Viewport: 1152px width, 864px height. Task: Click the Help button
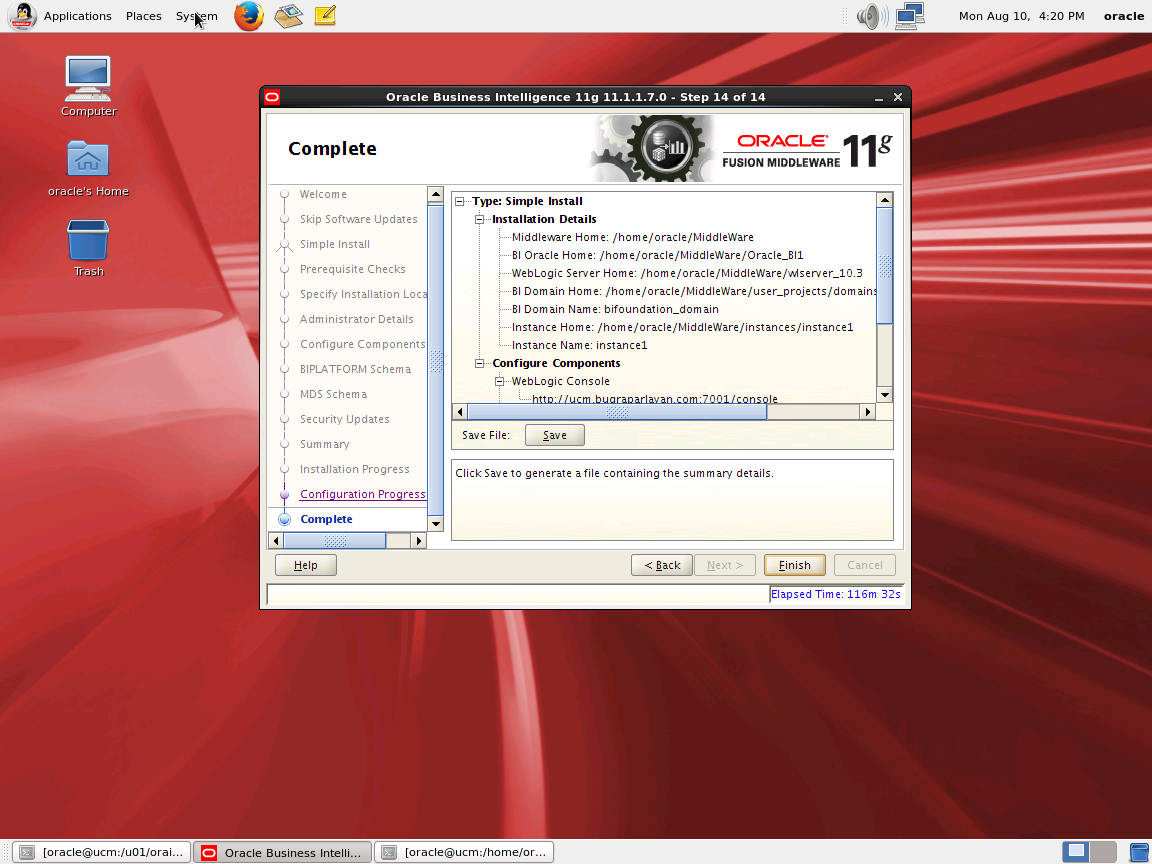[x=306, y=565]
